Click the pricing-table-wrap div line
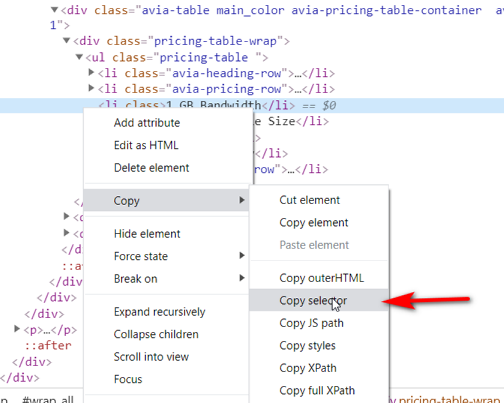 pos(181,41)
